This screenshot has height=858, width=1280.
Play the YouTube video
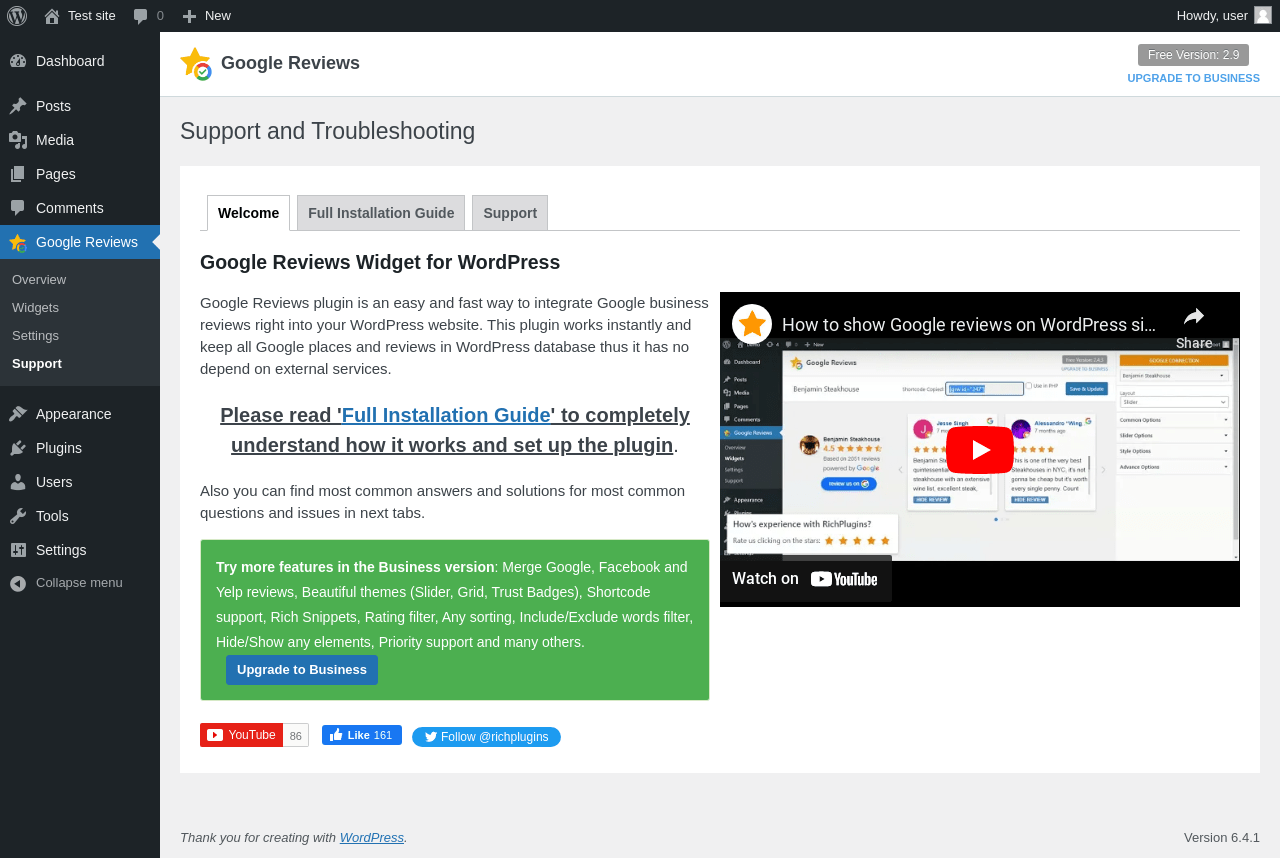tap(980, 450)
